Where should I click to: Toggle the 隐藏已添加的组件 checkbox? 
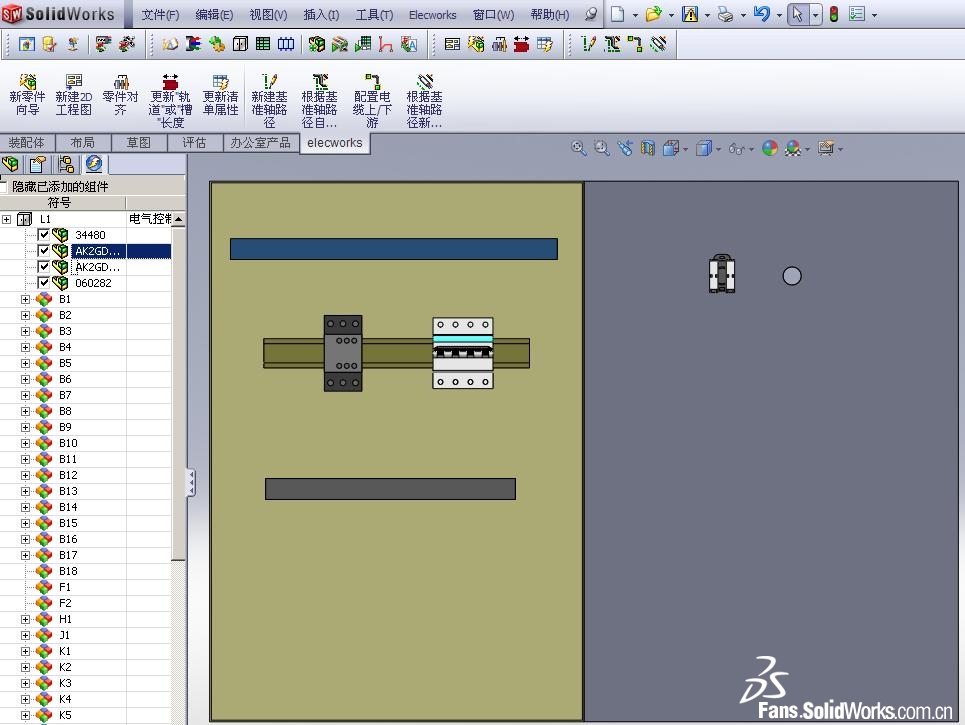pyautogui.click(x=4, y=186)
